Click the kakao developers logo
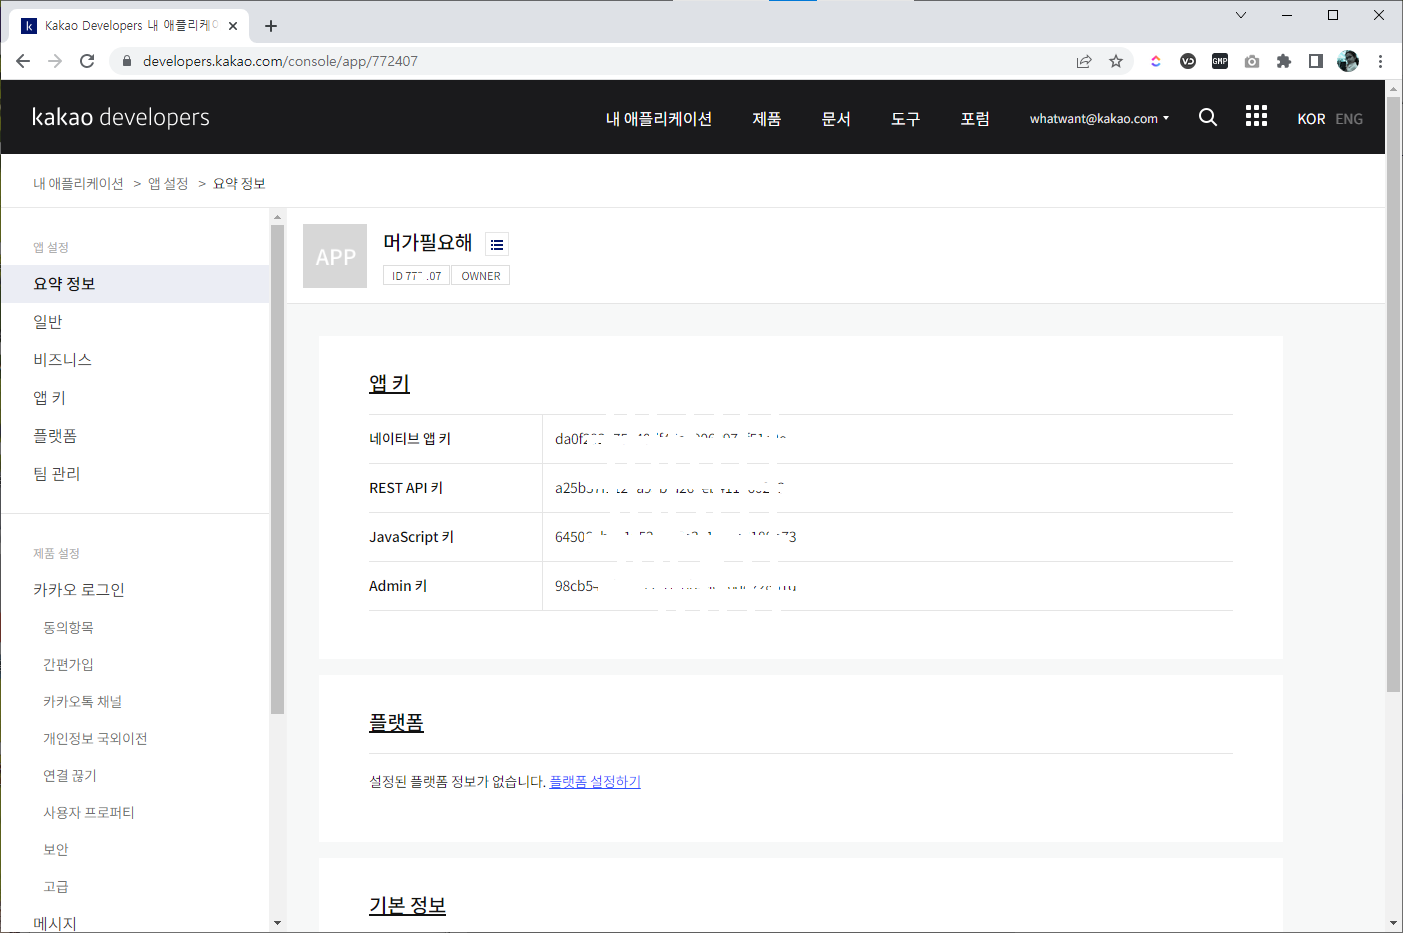This screenshot has width=1403, height=933. click(x=121, y=117)
